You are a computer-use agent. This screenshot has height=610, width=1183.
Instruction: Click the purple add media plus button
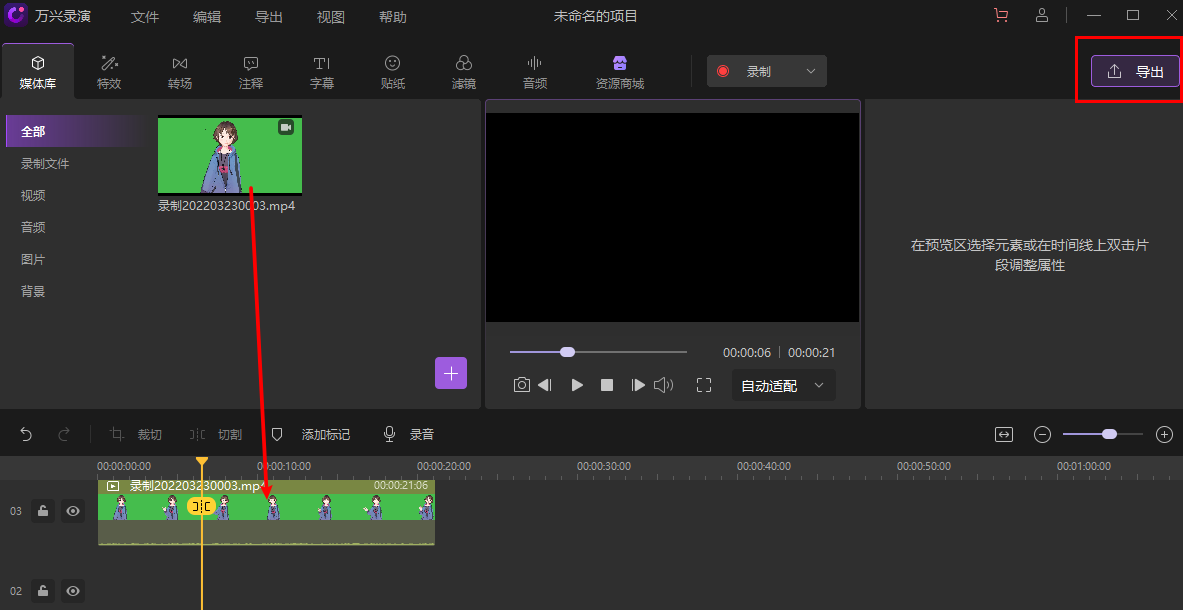[451, 373]
